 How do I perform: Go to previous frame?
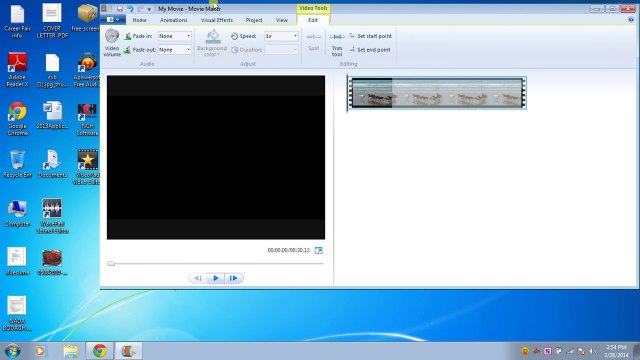point(198,278)
